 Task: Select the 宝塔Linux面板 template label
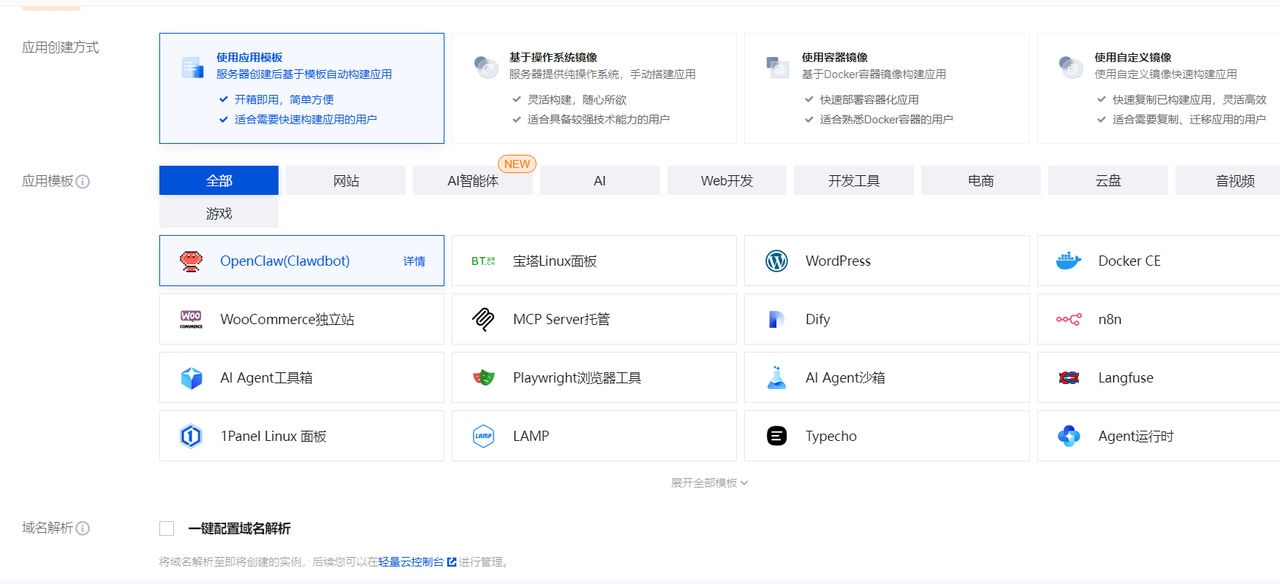555,261
